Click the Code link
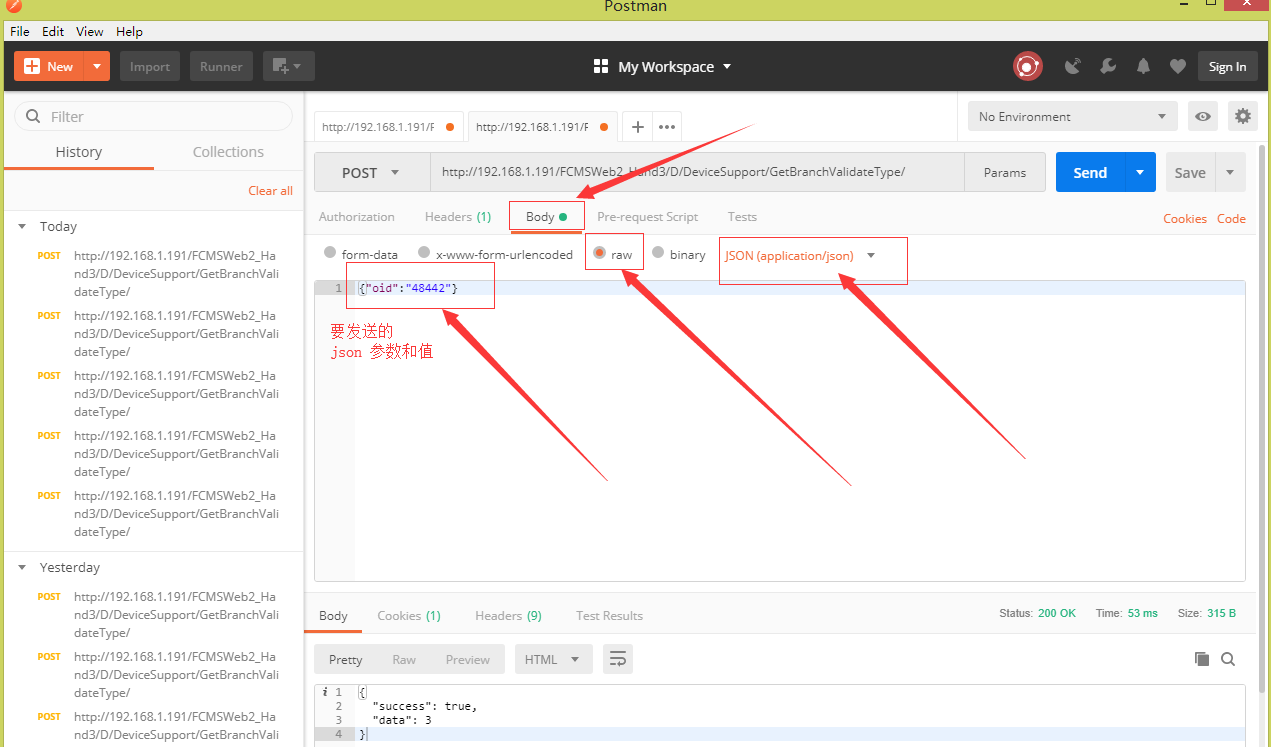This screenshot has width=1271, height=747. tap(1231, 219)
